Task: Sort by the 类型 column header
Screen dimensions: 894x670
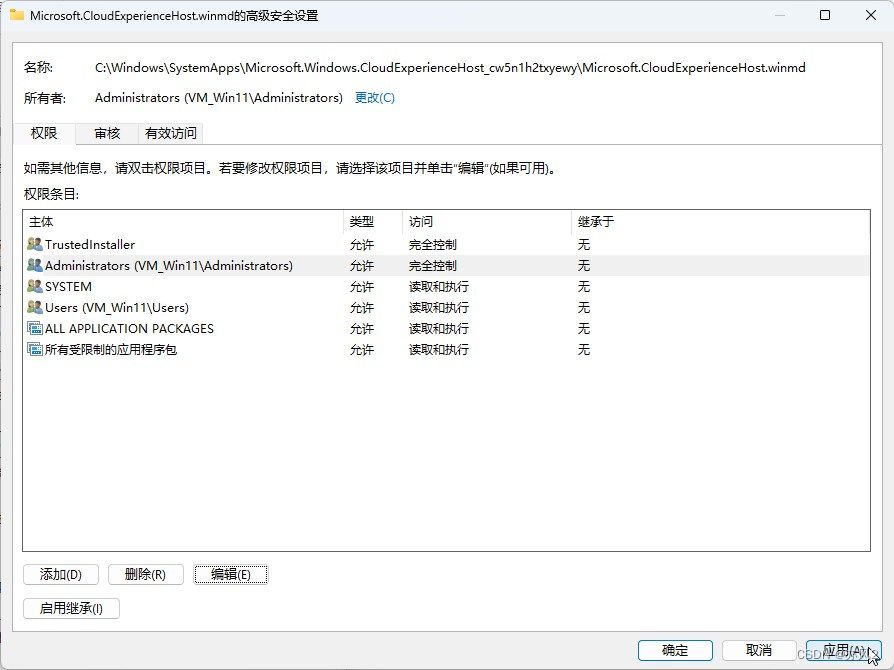Action: click(373, 222)
